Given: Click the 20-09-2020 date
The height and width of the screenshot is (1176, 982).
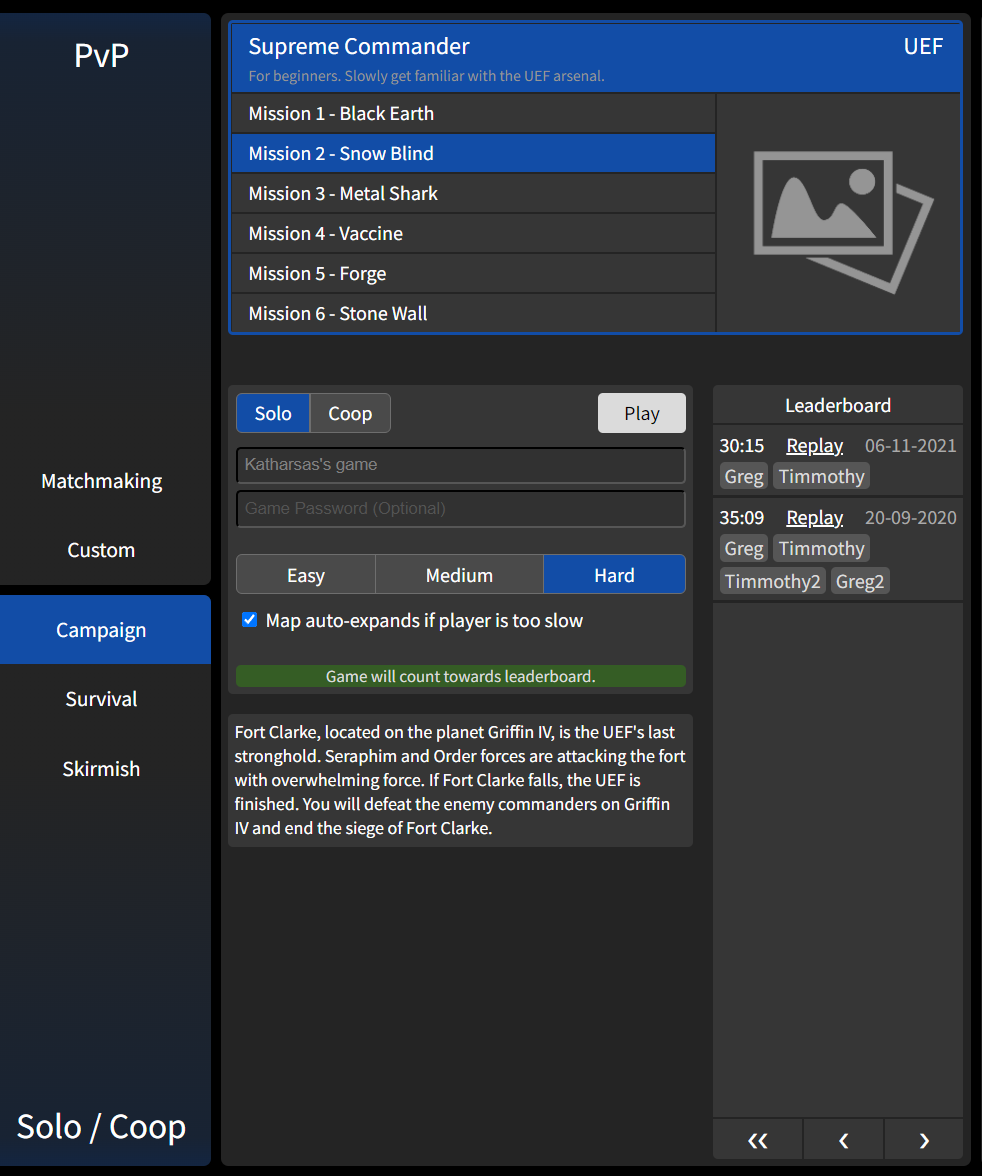Looking at the screenshot, I should 911,518.
